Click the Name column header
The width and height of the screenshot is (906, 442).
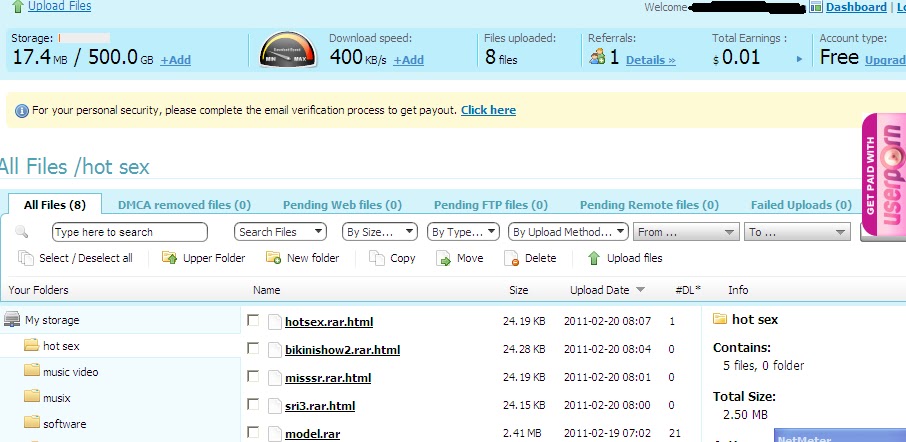(x=266, y=290)
